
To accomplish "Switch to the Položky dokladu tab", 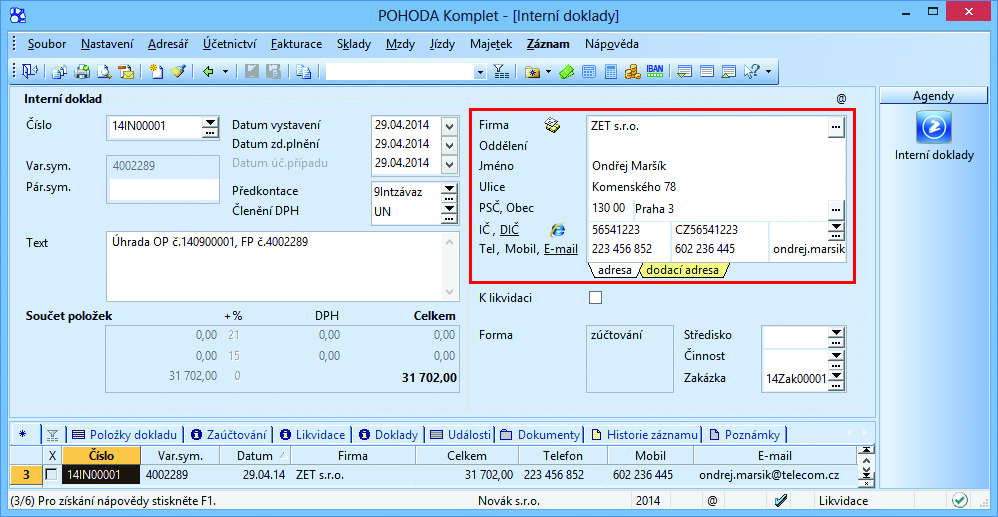I will point(125,435).
